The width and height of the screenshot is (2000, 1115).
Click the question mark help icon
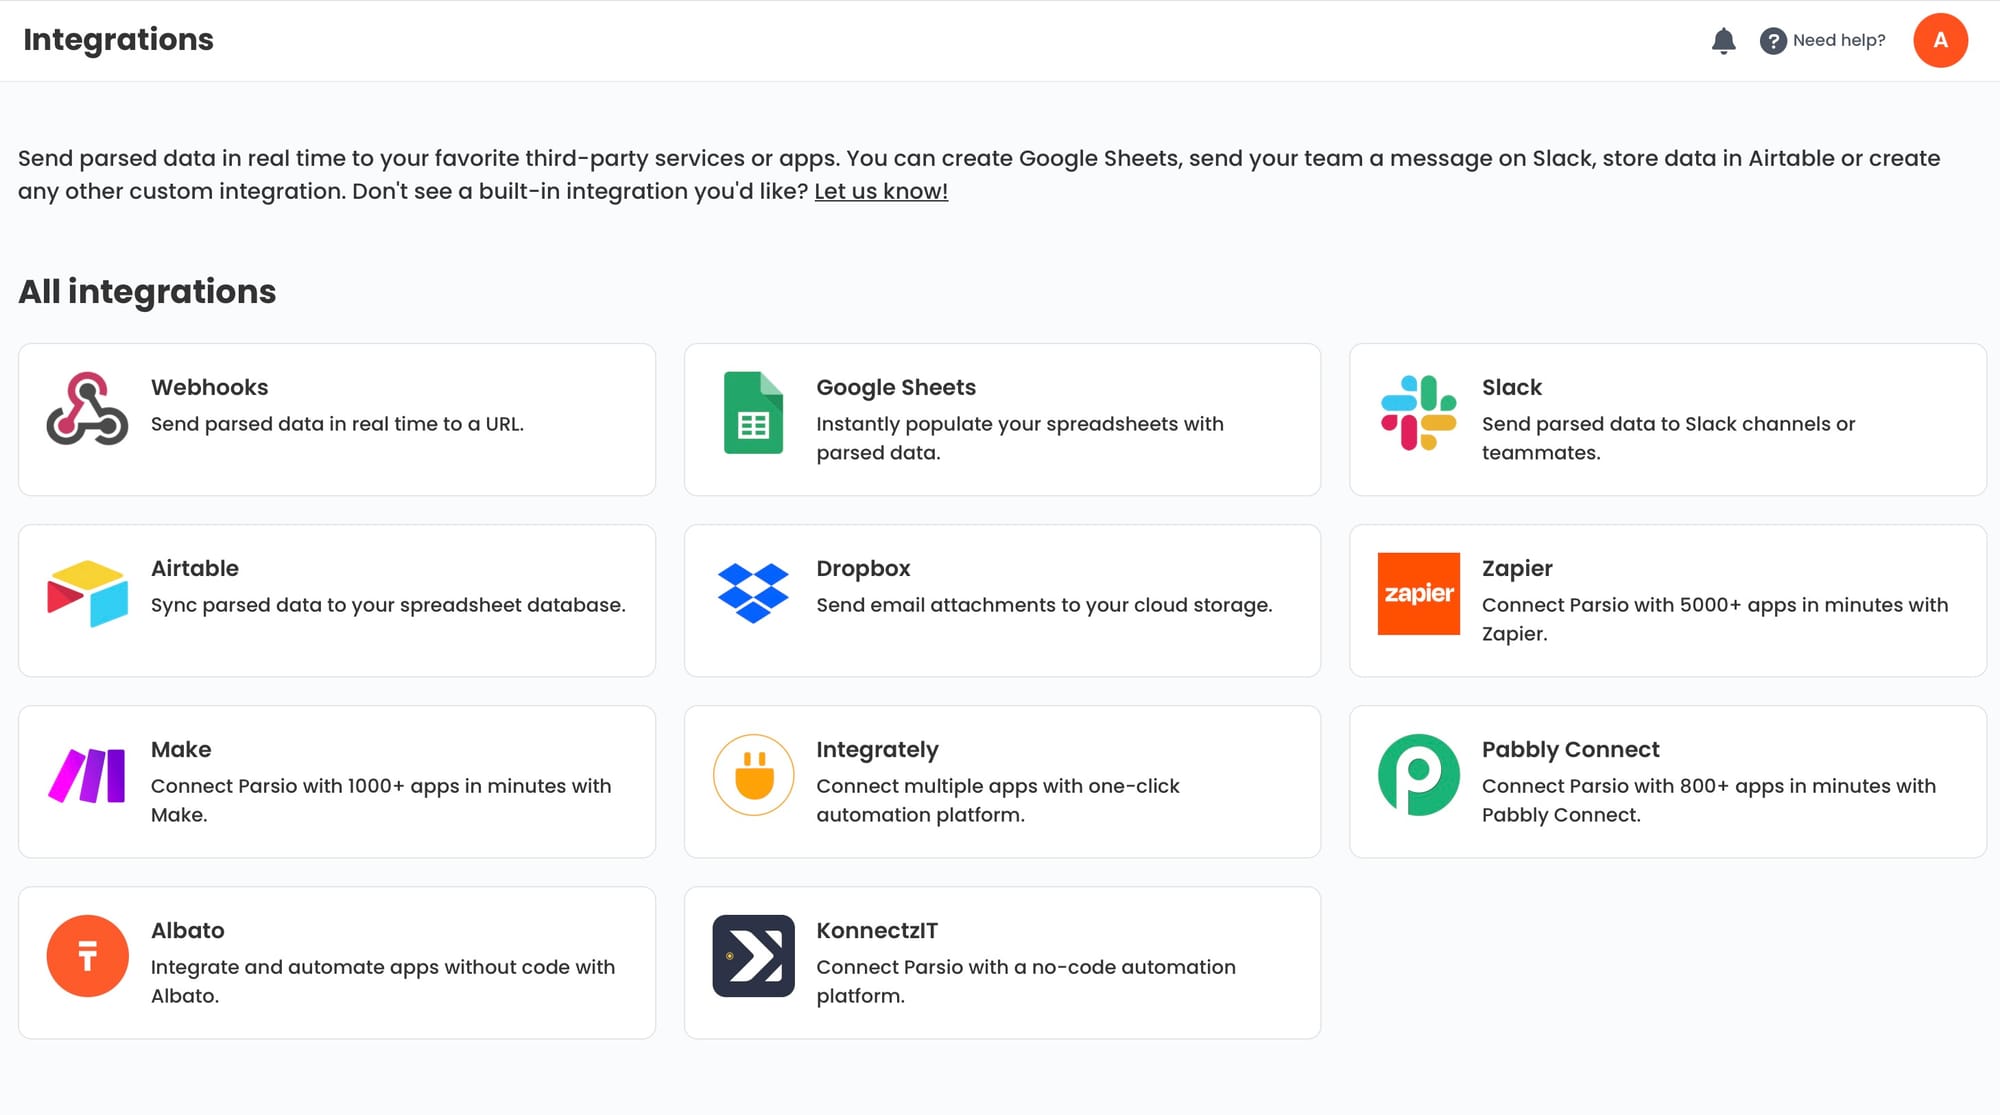tap(1772, 41)
